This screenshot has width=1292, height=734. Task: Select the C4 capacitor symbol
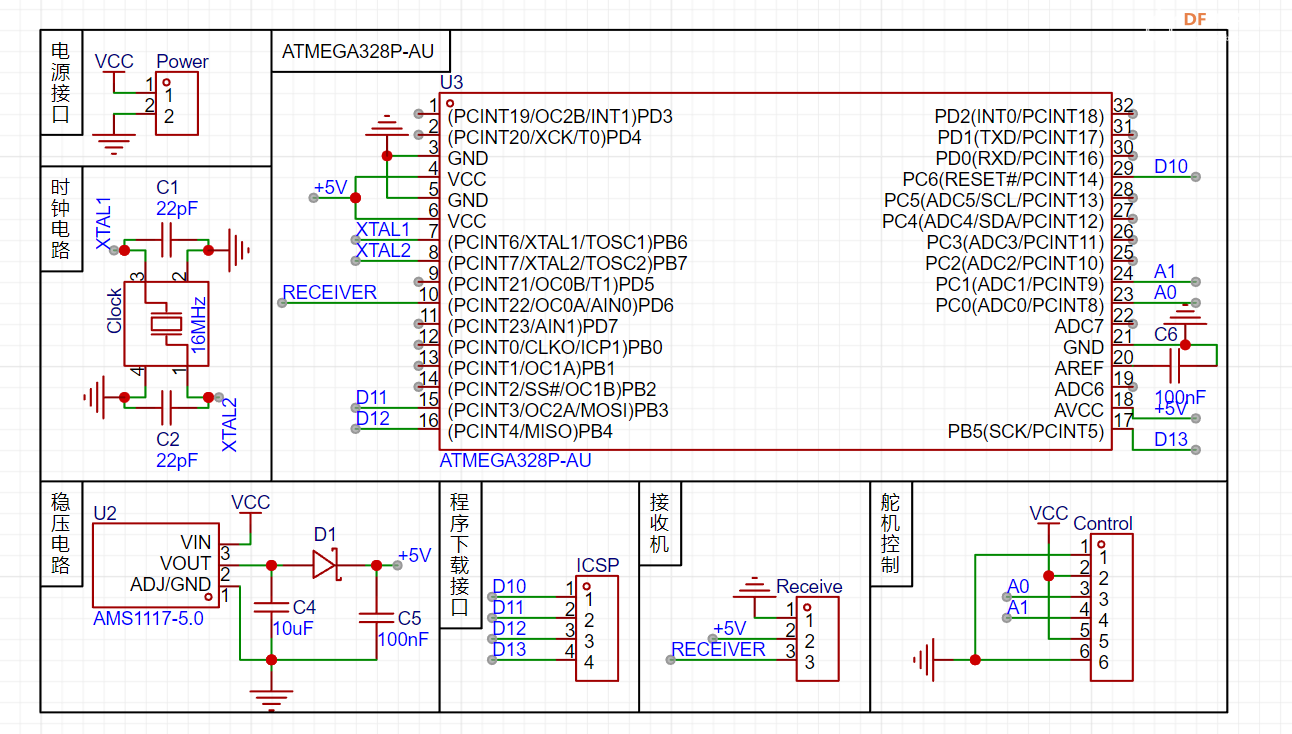[271, 608]
